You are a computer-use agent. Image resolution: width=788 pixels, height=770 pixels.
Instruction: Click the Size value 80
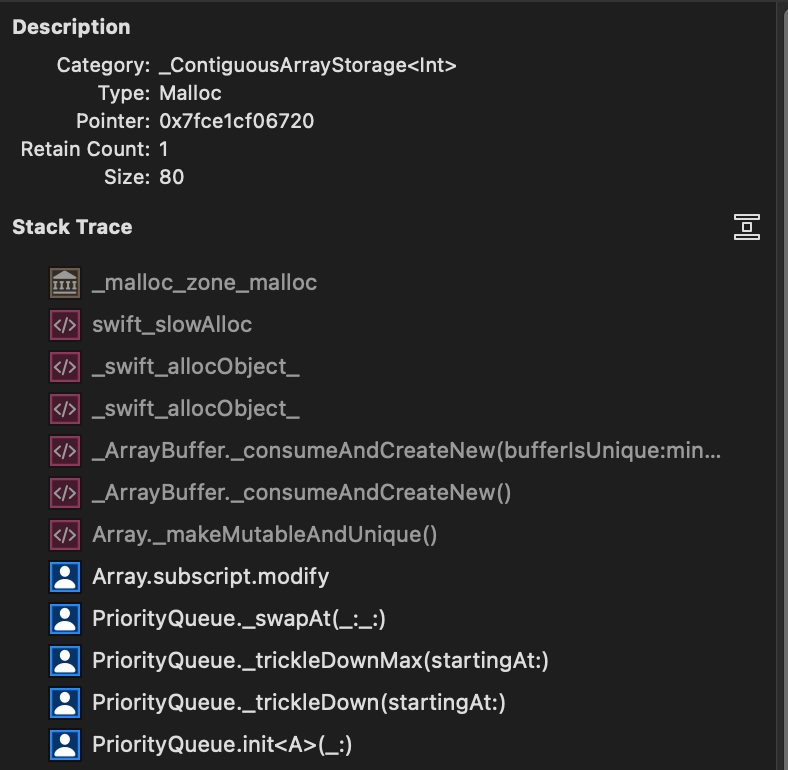click(171, 177)
